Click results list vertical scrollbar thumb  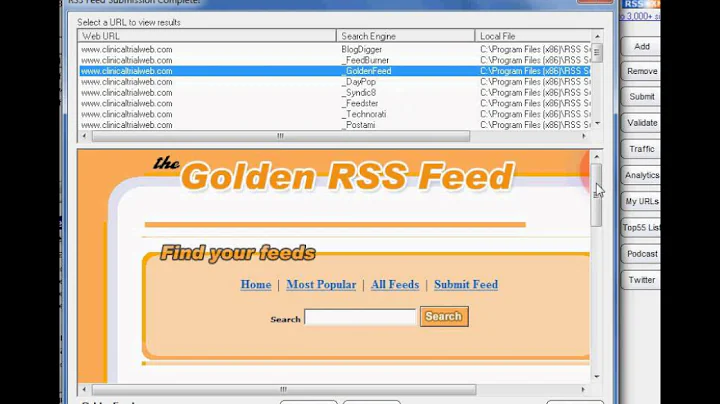tap(597, 52)
